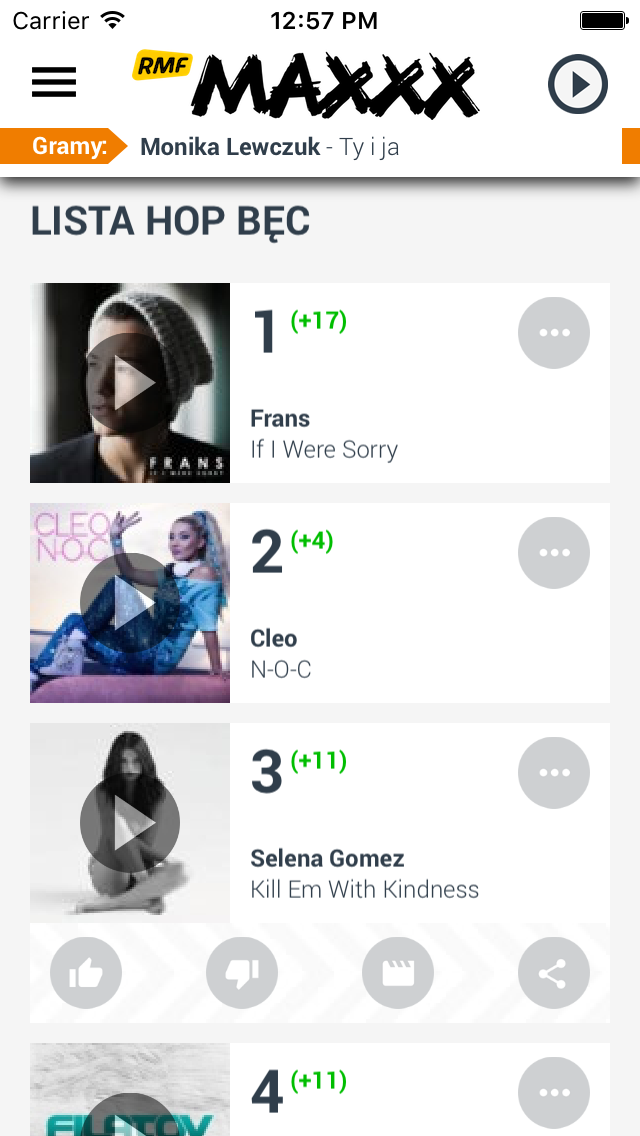Play Frans track from album cover
Image resolution: width=640 pixels, height=1136 pixels.
pyautogui.click(x=130, y=383)
